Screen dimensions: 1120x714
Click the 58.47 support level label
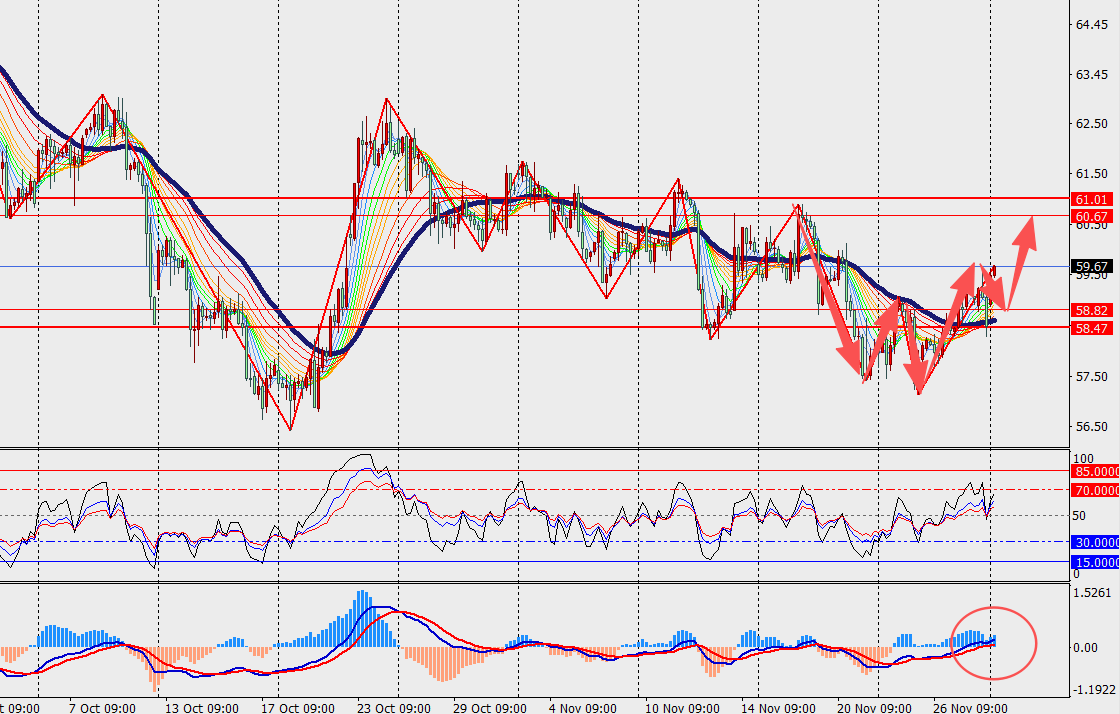click(x=1091, y=328)
